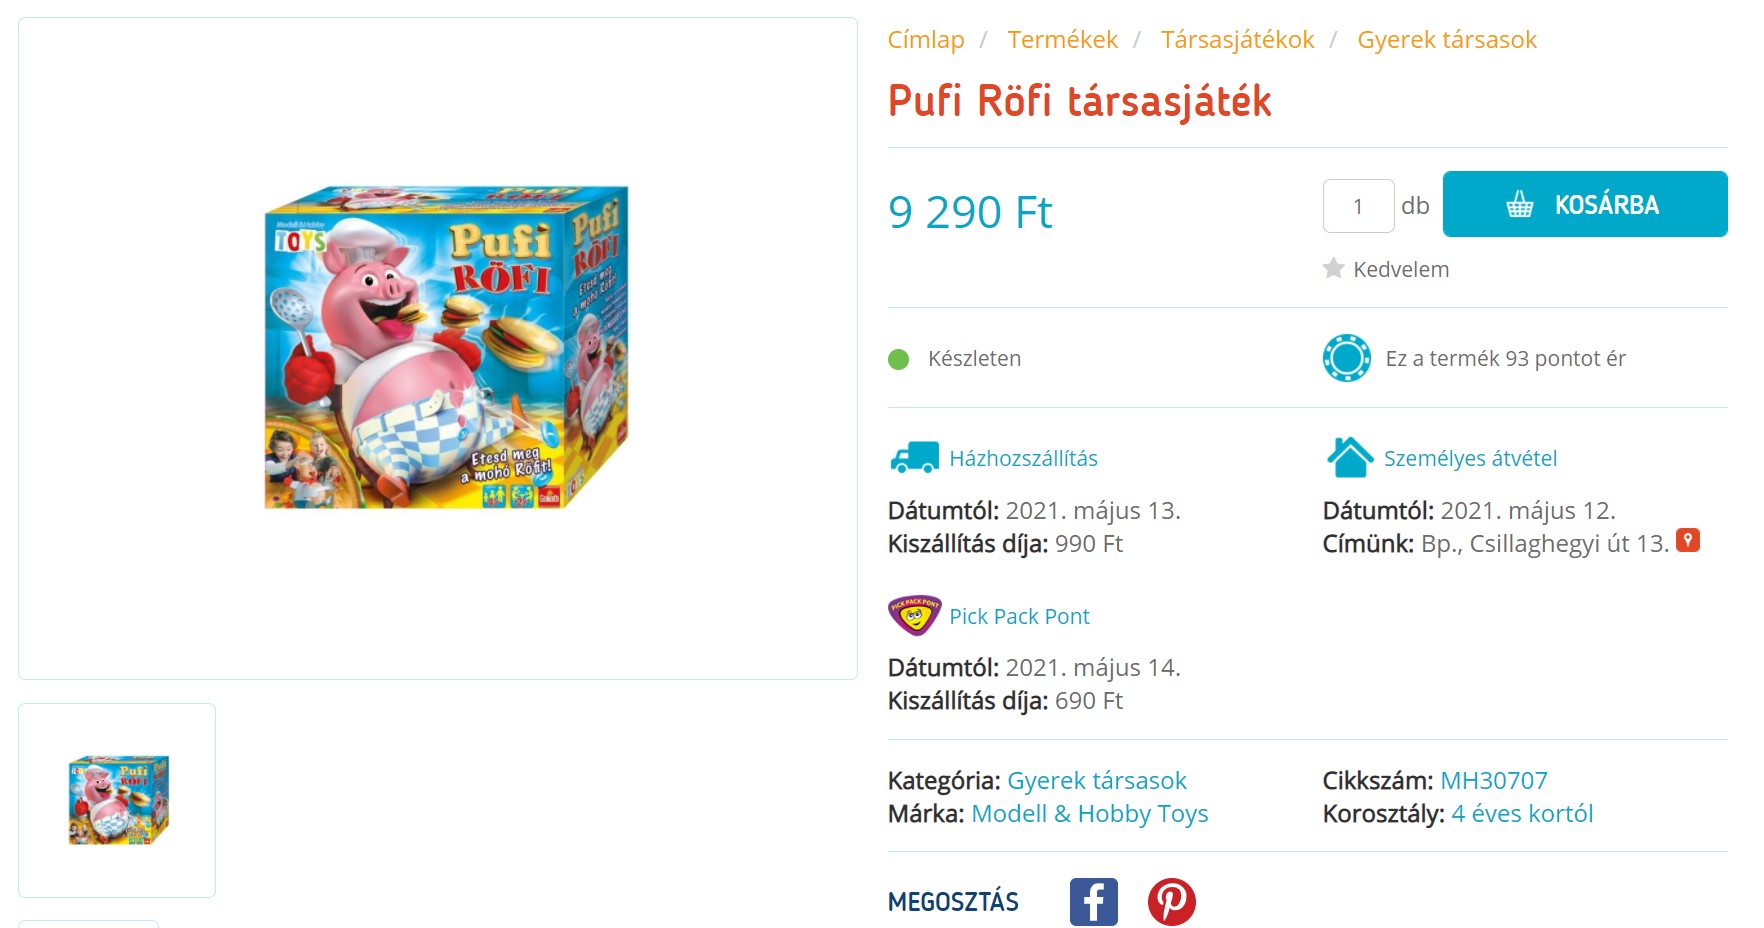Click the Facebook share icon
This screenshot has width=1764, height=928.
click(1094, 902)
